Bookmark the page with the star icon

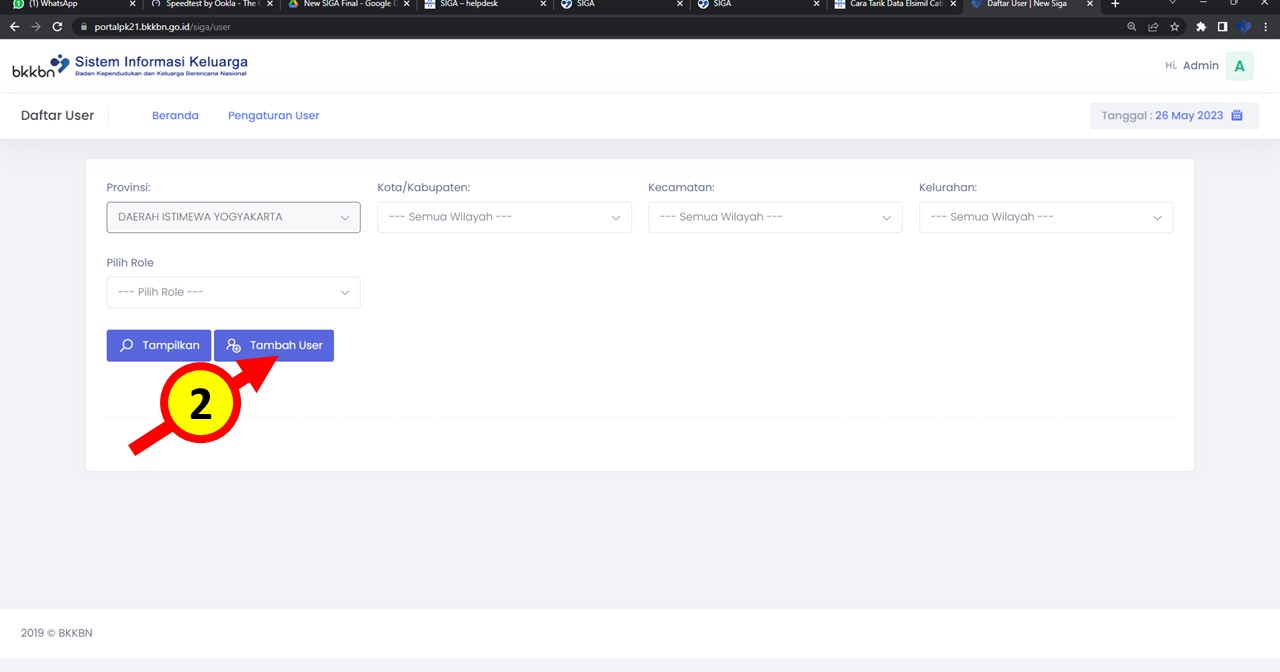point(1174,26)
